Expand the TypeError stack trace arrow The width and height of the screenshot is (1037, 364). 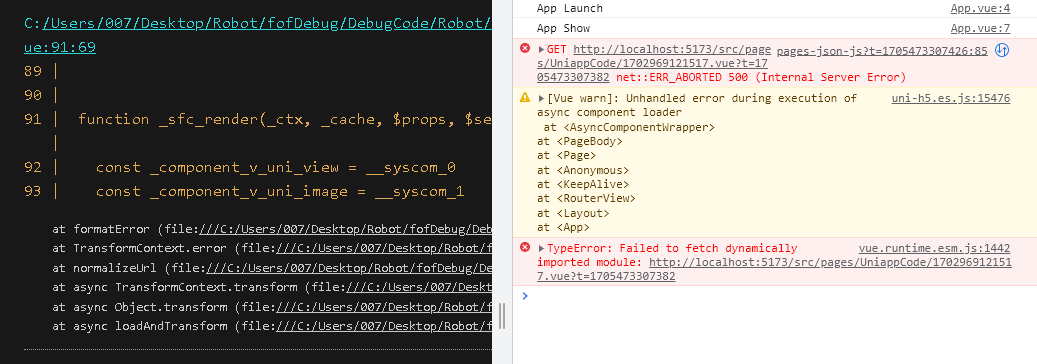coord(542,248)
